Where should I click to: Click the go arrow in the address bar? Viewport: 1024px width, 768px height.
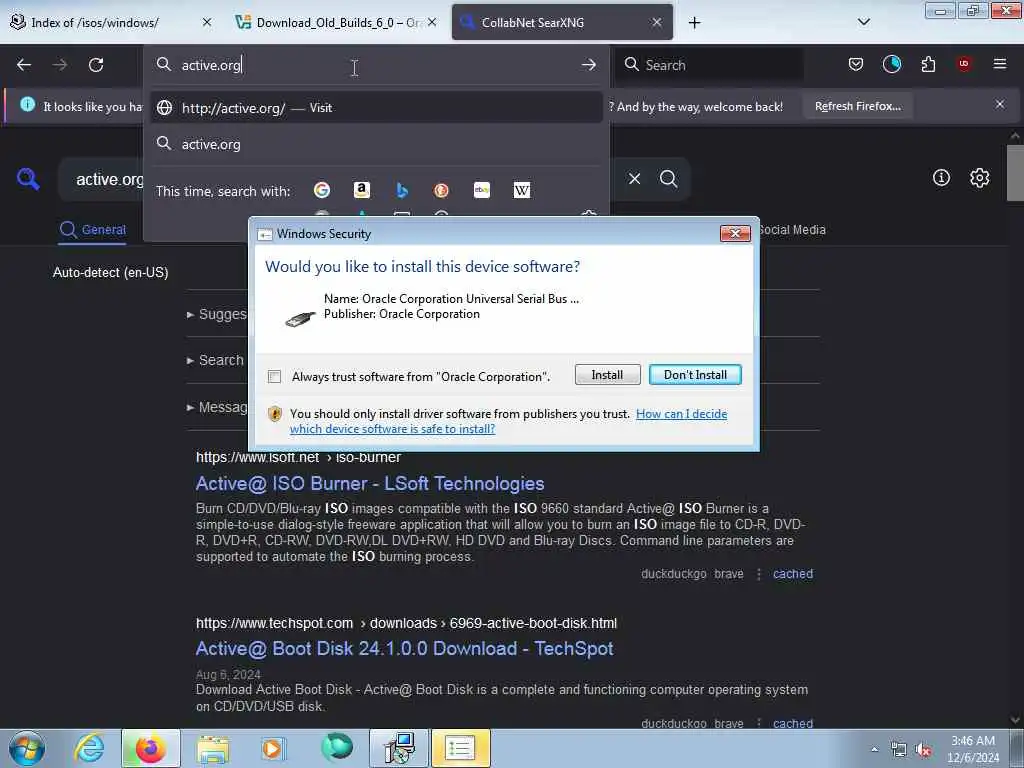point(588,65)
